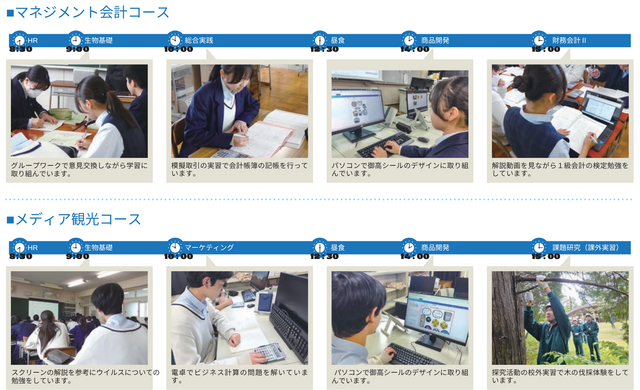The width and height of the screenshot is (640, 390).
Task: Select the 財務会計II label on the timeline
Action: 569,40
